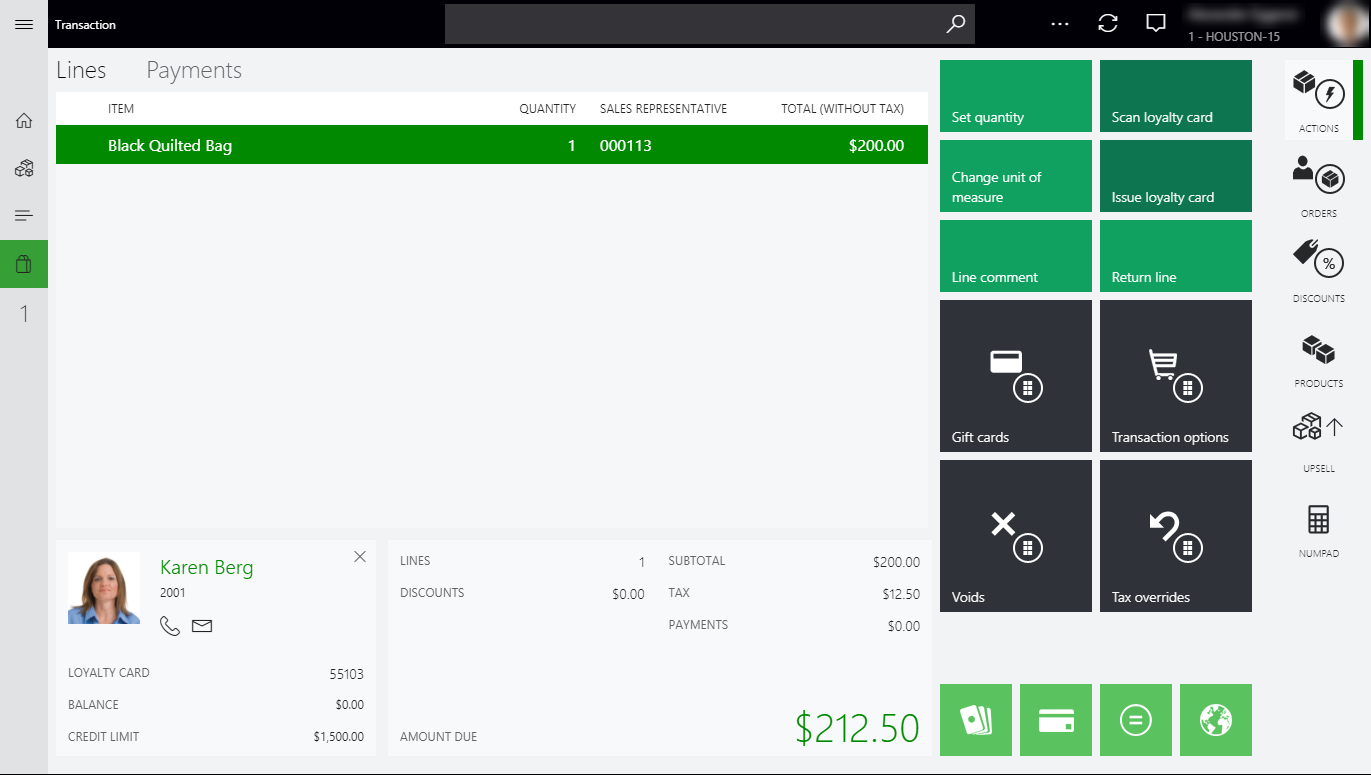Click the phone icon on Karen Berg's card

[x=170, y=626]
